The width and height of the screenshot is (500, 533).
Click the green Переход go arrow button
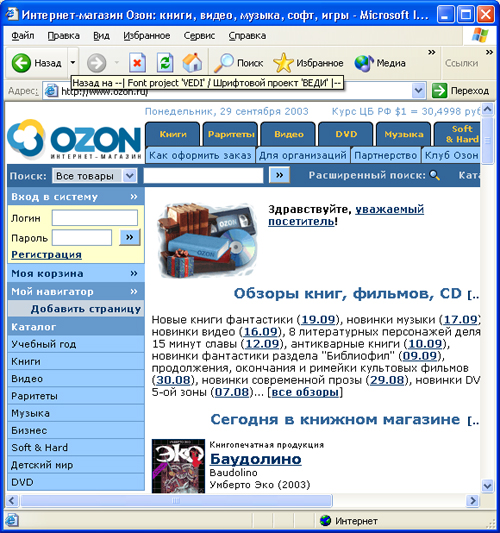tap(439, 91)
